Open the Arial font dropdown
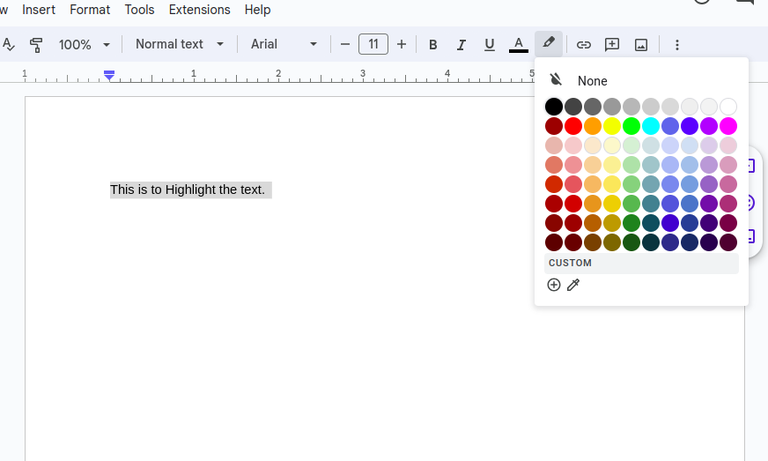The width and height of the screenshot is (768, 461). click(284, 45)
